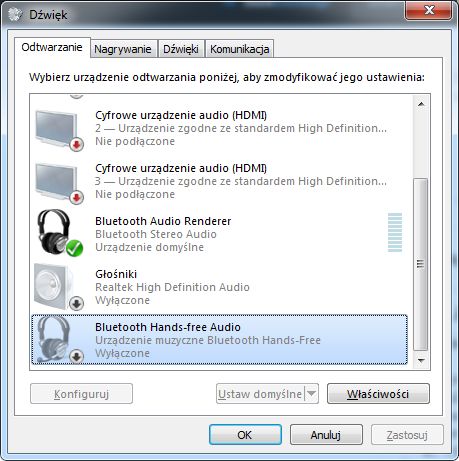Select the 'Głośniki' device name
459x461 pixels.
coord(116,274)
